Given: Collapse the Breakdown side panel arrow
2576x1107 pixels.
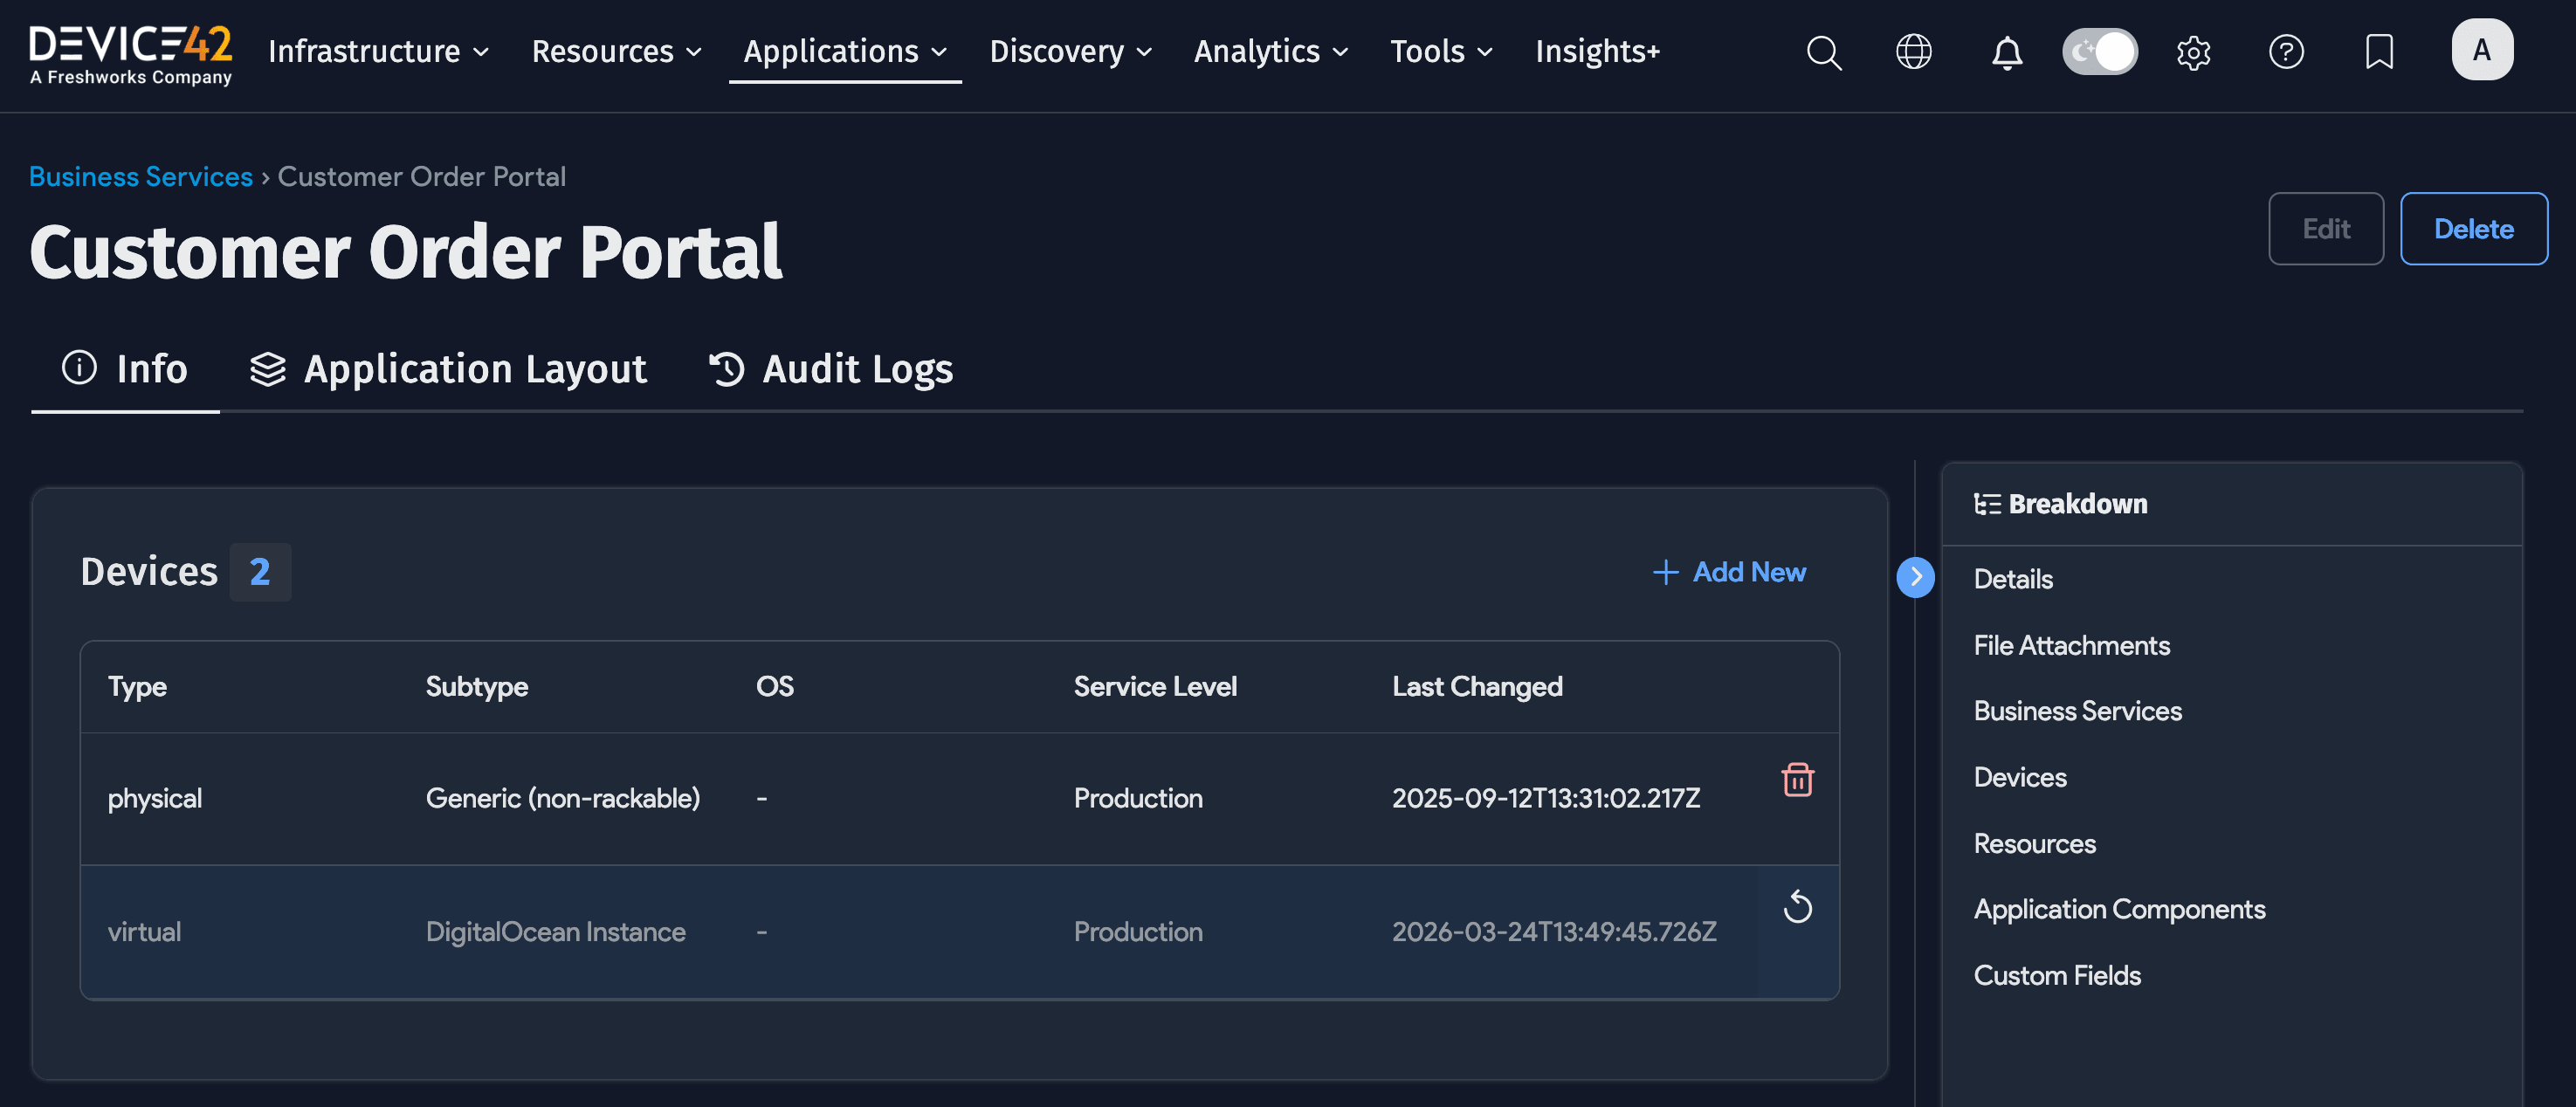Looking at the screenshot, I should point(1915,577).
